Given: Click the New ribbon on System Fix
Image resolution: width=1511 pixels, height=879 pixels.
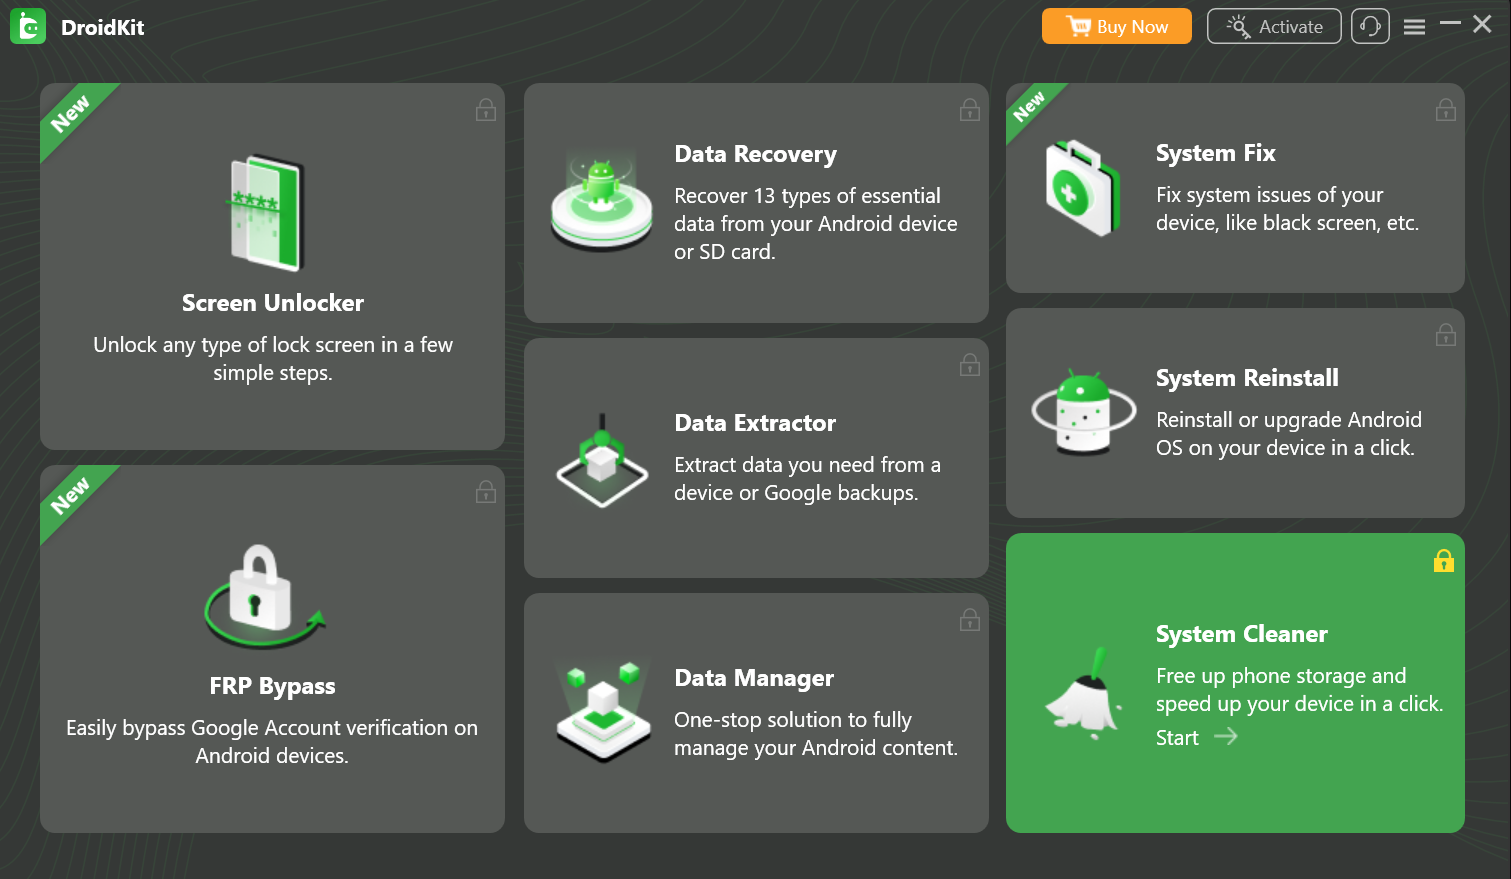Looking at the screenshot, I should click(1029, 106).
